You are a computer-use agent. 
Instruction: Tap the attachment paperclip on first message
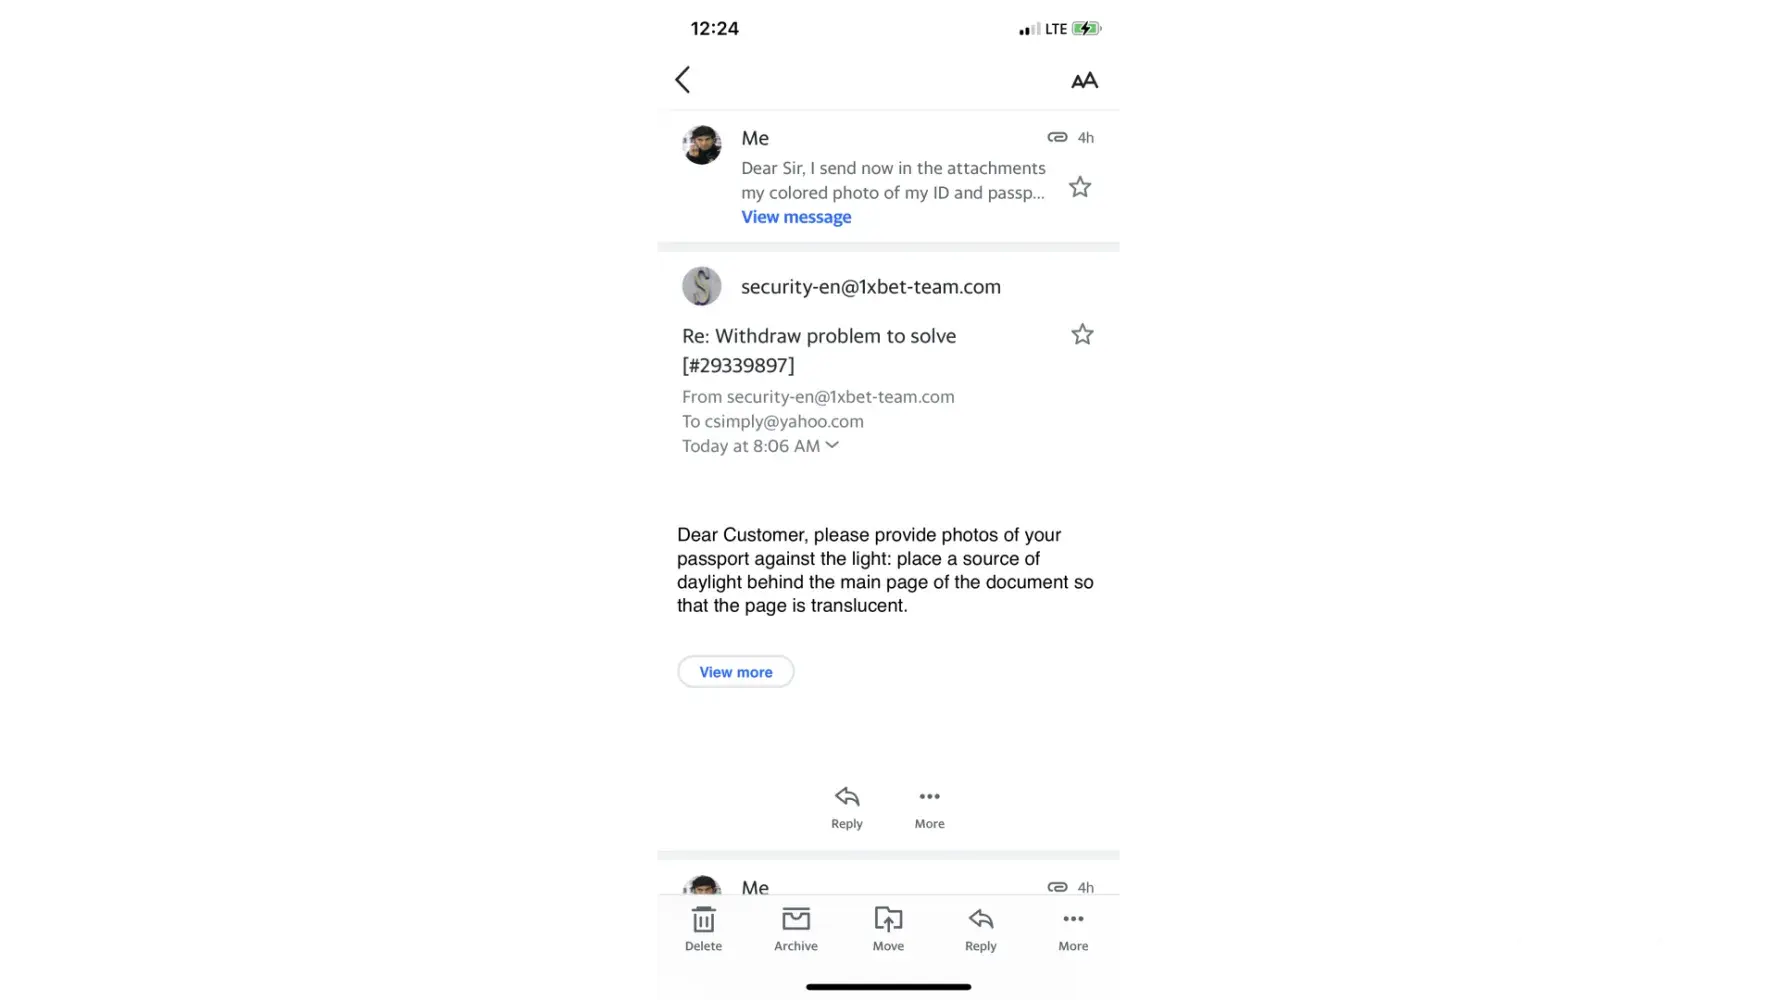tap(1057, 137)
